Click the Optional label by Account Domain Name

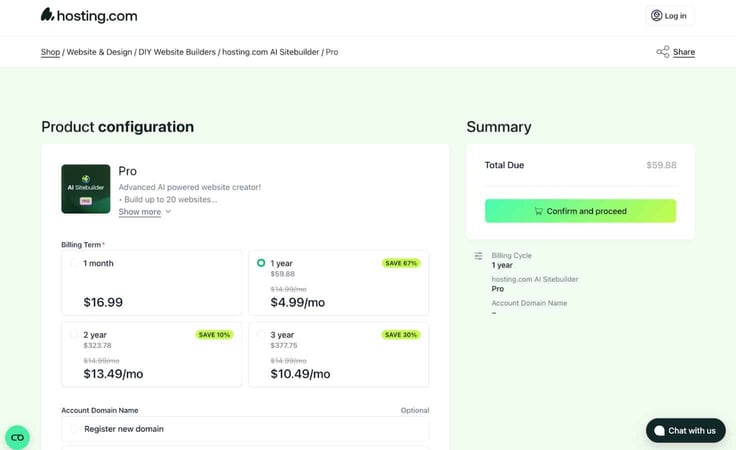tap(414, 410)
